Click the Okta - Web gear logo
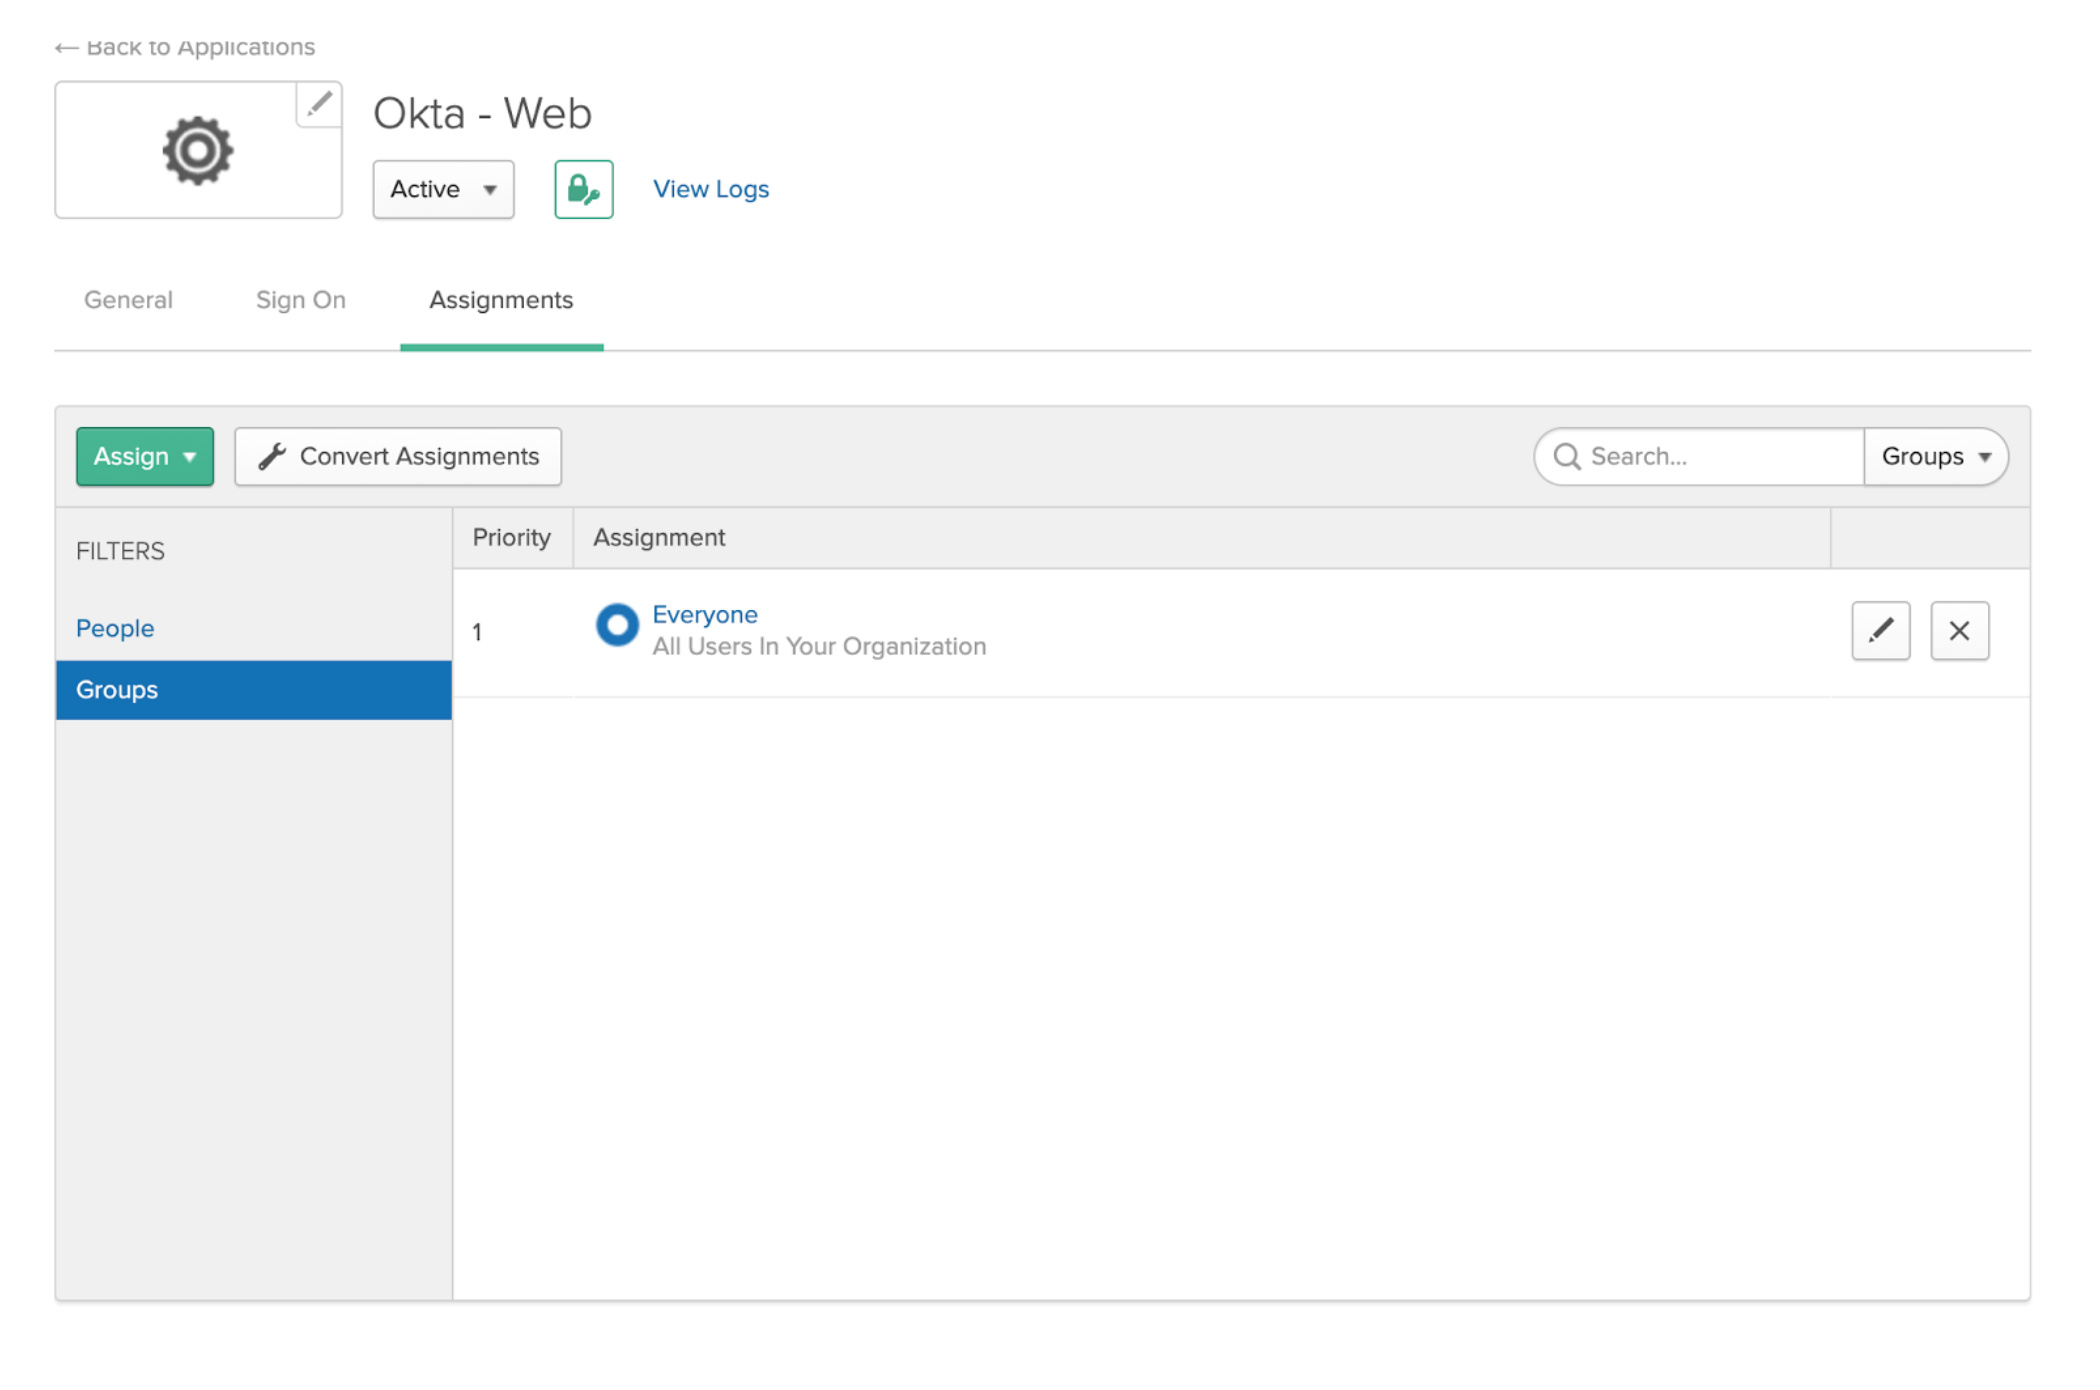 point(198,151)
